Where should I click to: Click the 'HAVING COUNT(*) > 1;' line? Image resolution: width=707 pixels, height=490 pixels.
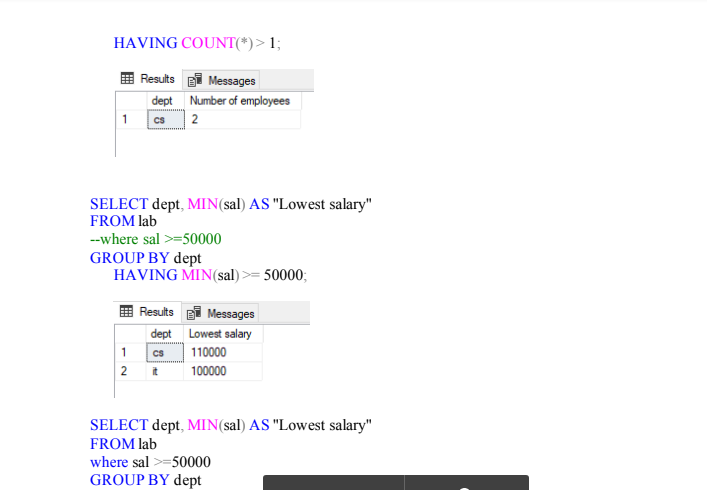pos(197,43)
